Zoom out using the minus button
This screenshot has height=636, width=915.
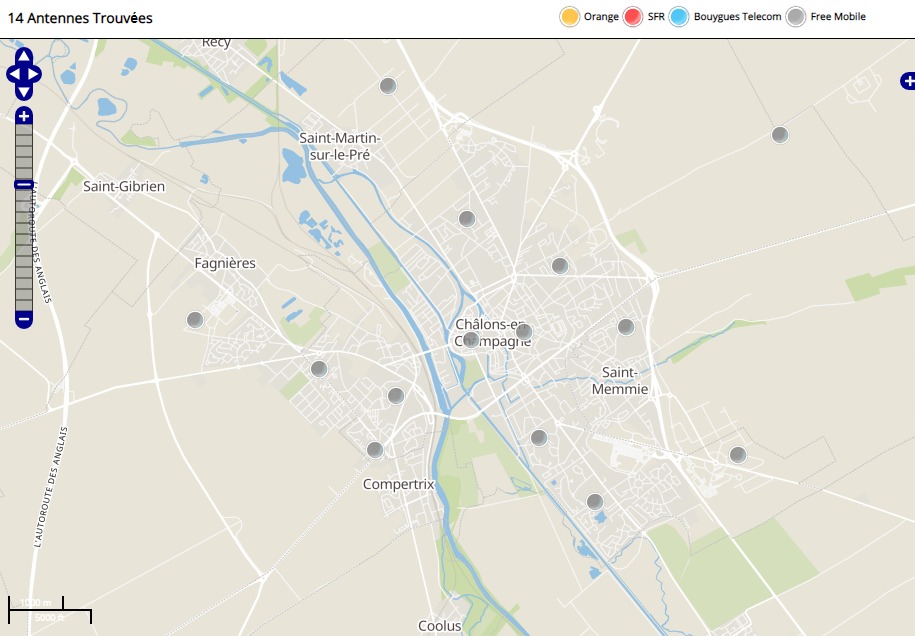point(24,319)
